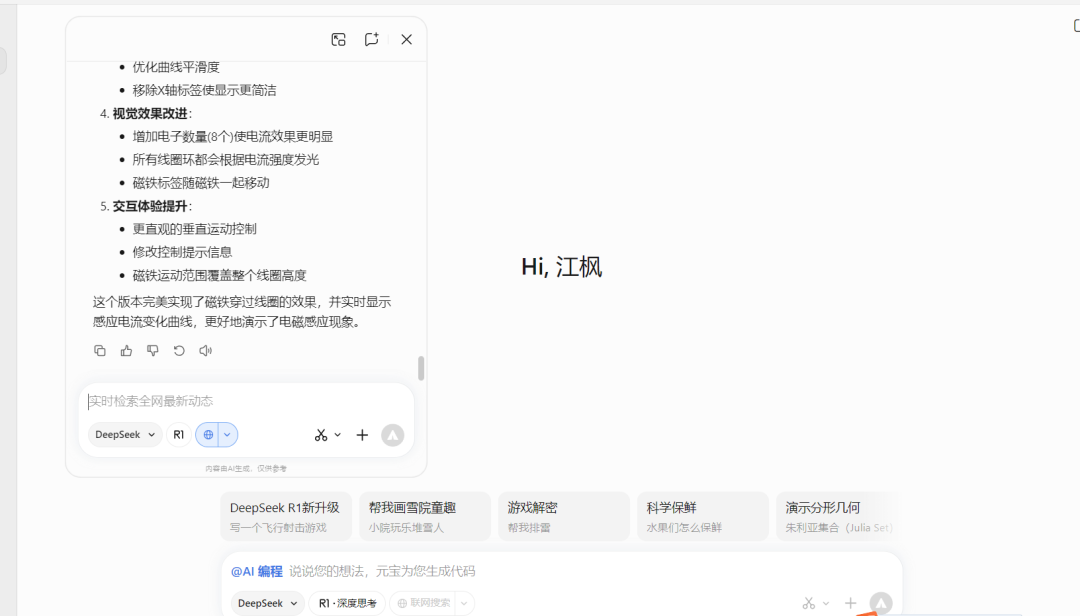
Task: Like the response with thumbs up
Action: pos(126,350)
